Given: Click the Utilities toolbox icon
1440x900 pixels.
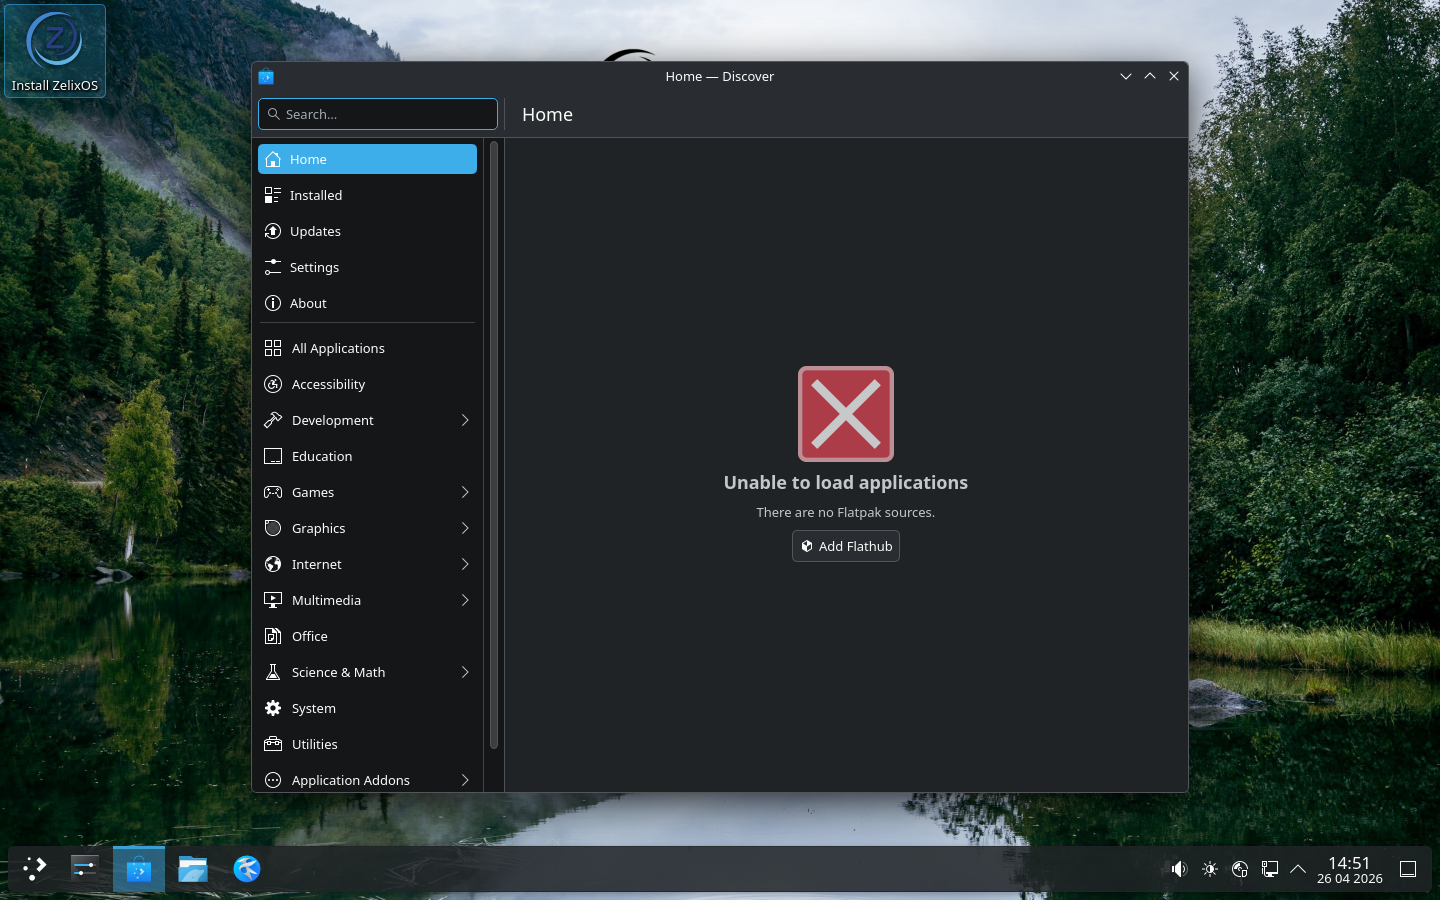Looking at the screenshot, I should click(273, 744).
